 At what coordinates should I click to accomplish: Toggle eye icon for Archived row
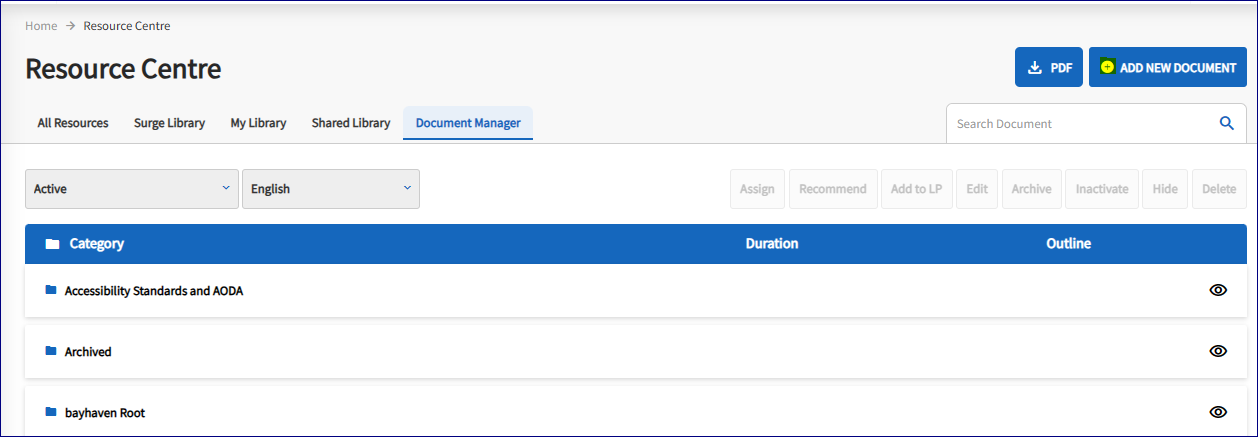click(1218, 351)
